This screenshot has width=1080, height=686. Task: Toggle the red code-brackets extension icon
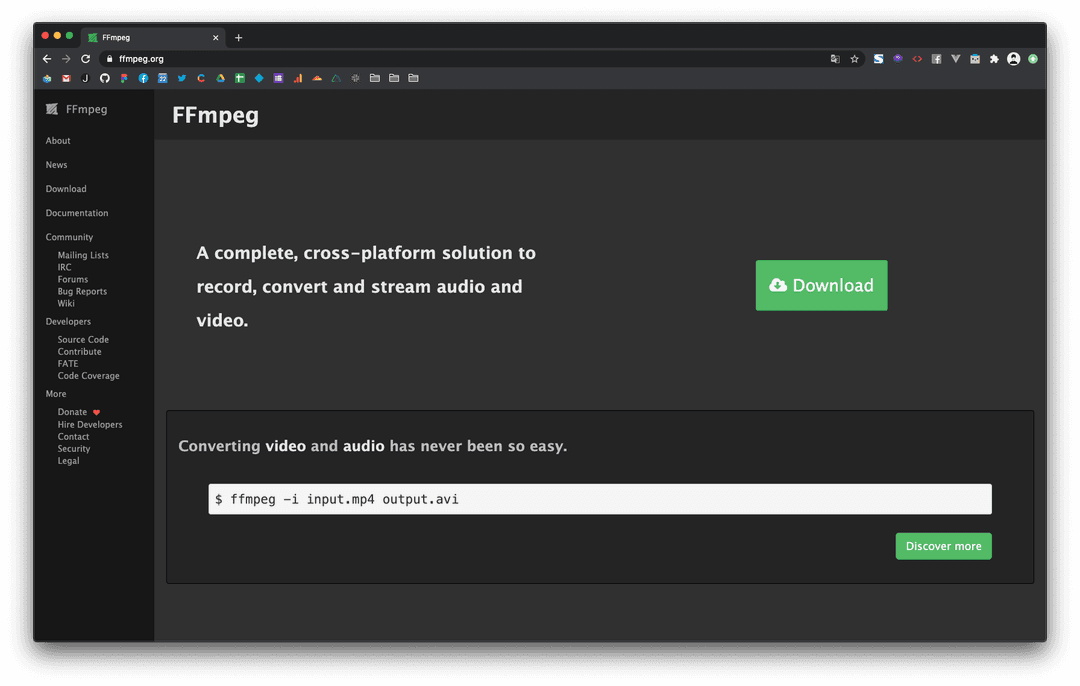[x=916, y=58]
